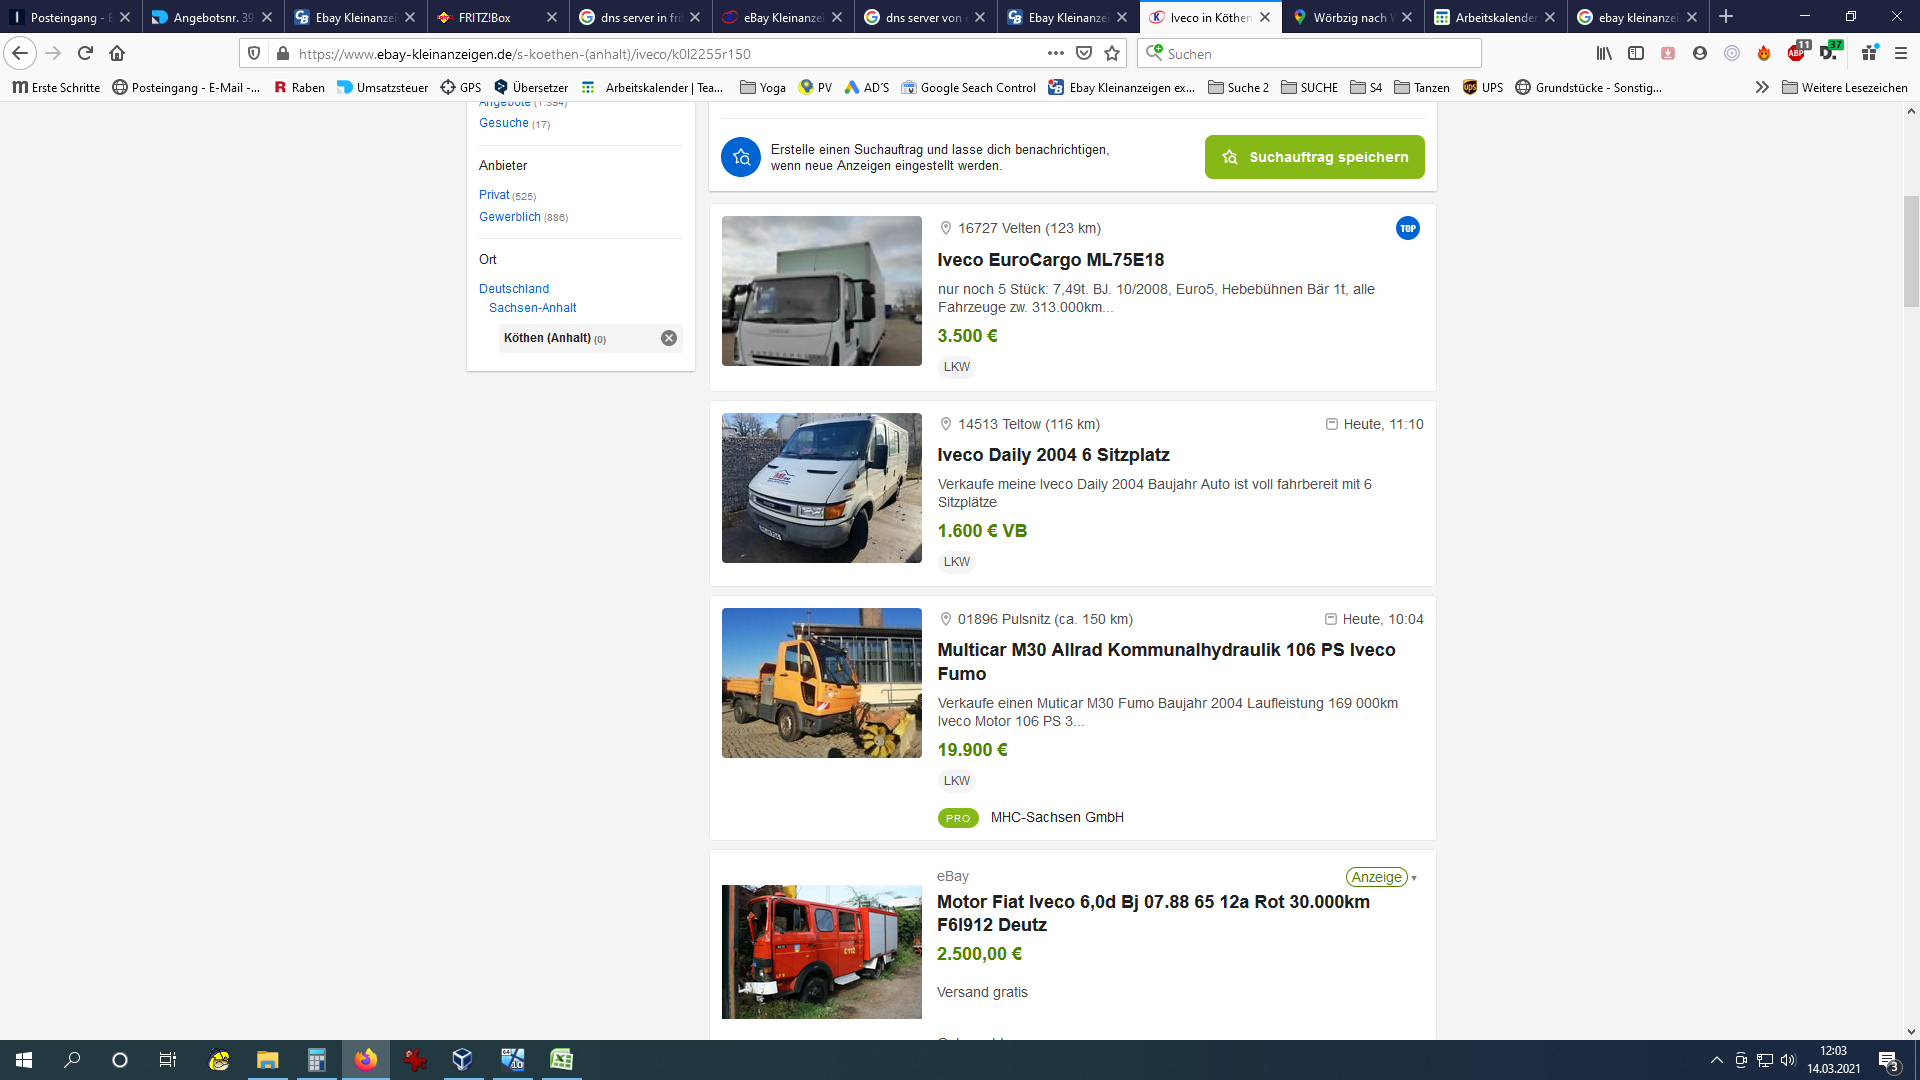Image resolution: width=1920 pixels, height=1080 pixels.
Task: Remove Köthen (Anhalt) location filter
Action: coord(669,338)
